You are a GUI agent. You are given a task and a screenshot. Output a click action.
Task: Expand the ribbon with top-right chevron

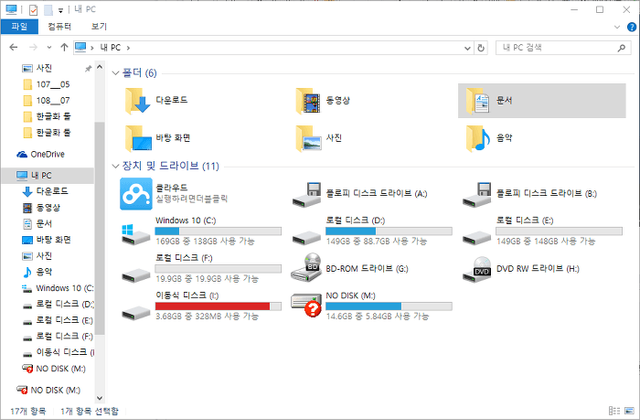click(x=617, y=27)
